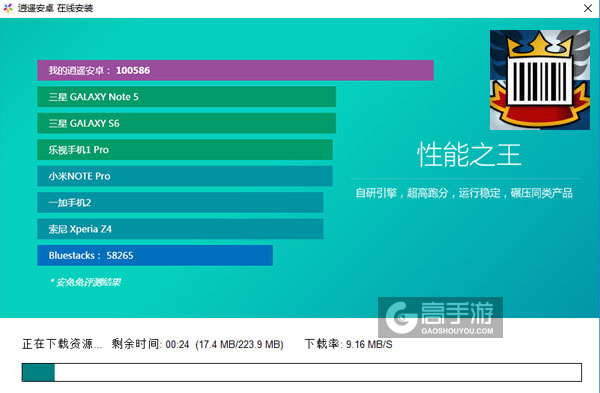The height and width of the screenshot is (393, 600).
Task: Close the 逍遥安卓 installer window
Action: (588, 8)
